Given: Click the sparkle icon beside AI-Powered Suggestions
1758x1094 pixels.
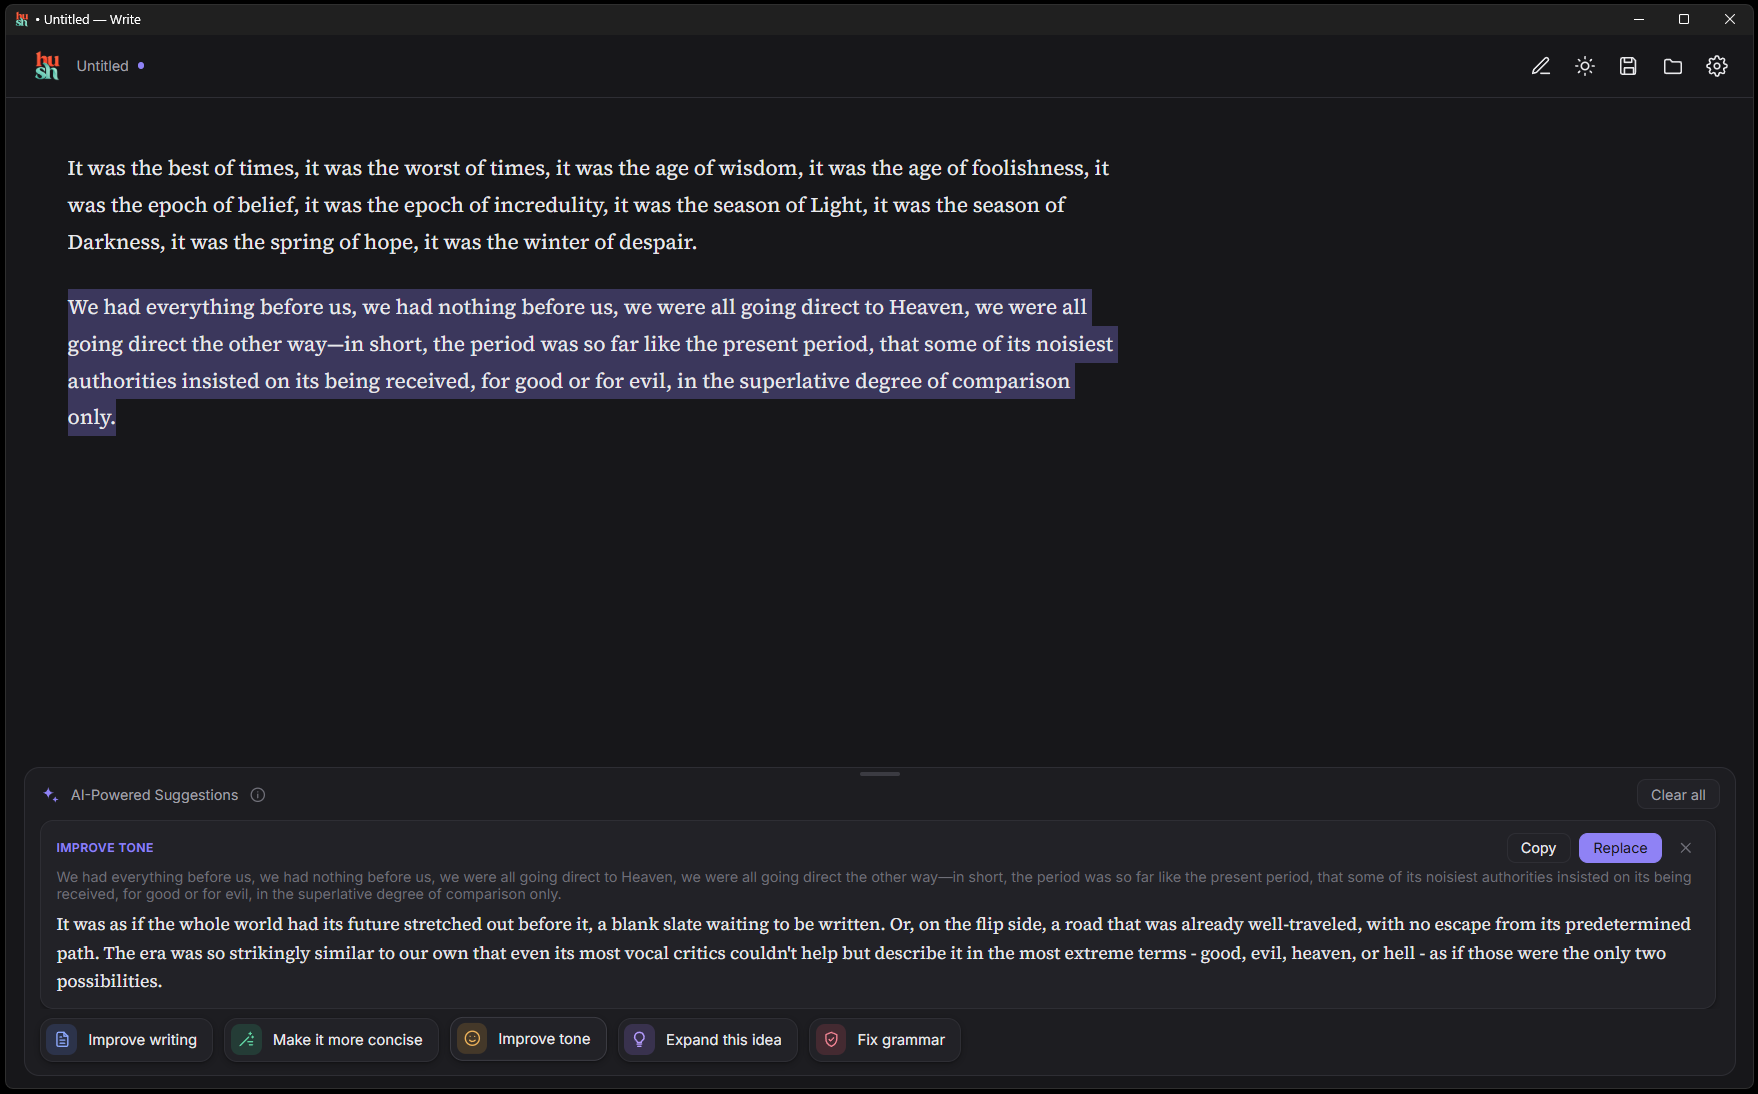Looking at the screenshot, I should [x=51, y=795].
